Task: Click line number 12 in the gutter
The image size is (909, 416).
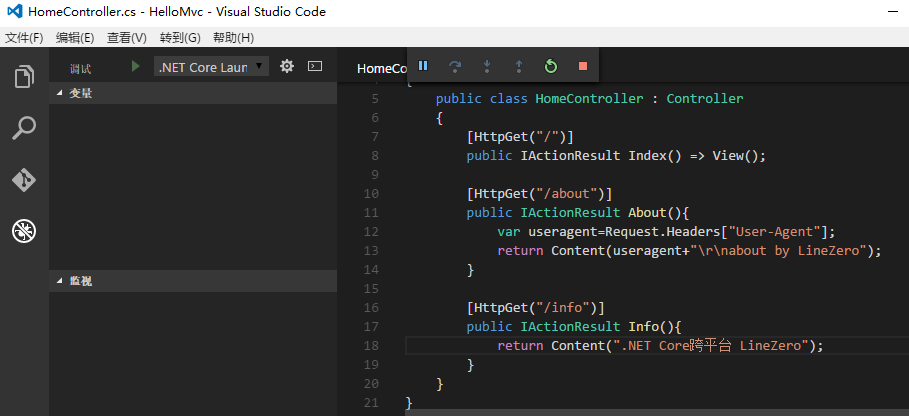Action: (371, 231)
